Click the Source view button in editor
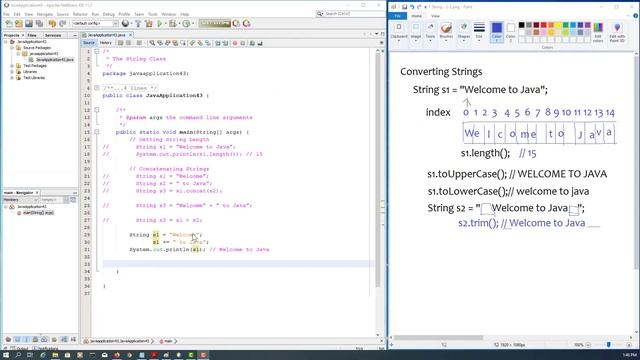Image resolution: width=640 pixels, height=360 pixels. [89, 43]
